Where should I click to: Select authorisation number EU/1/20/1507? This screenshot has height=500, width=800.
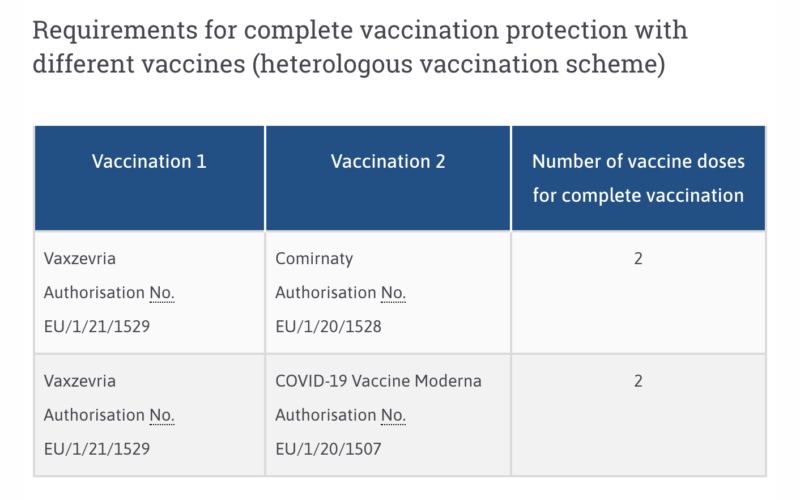click(x=329, y=449)
